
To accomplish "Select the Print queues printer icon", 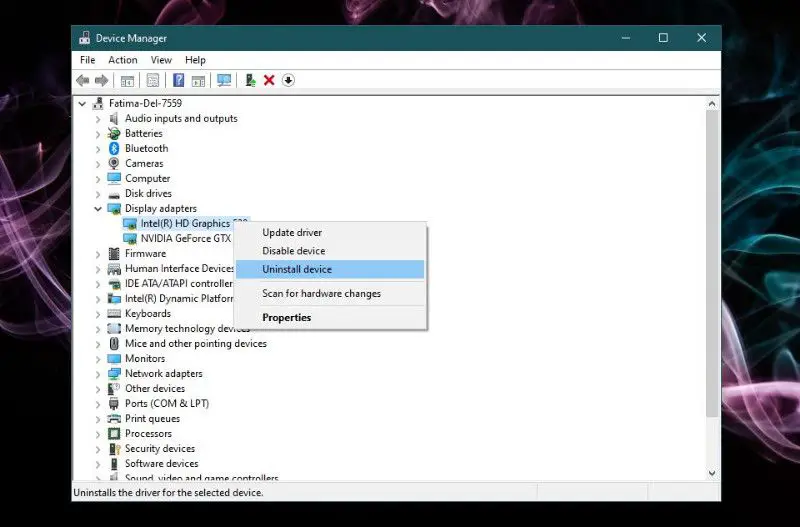I will tap(114, 419).
